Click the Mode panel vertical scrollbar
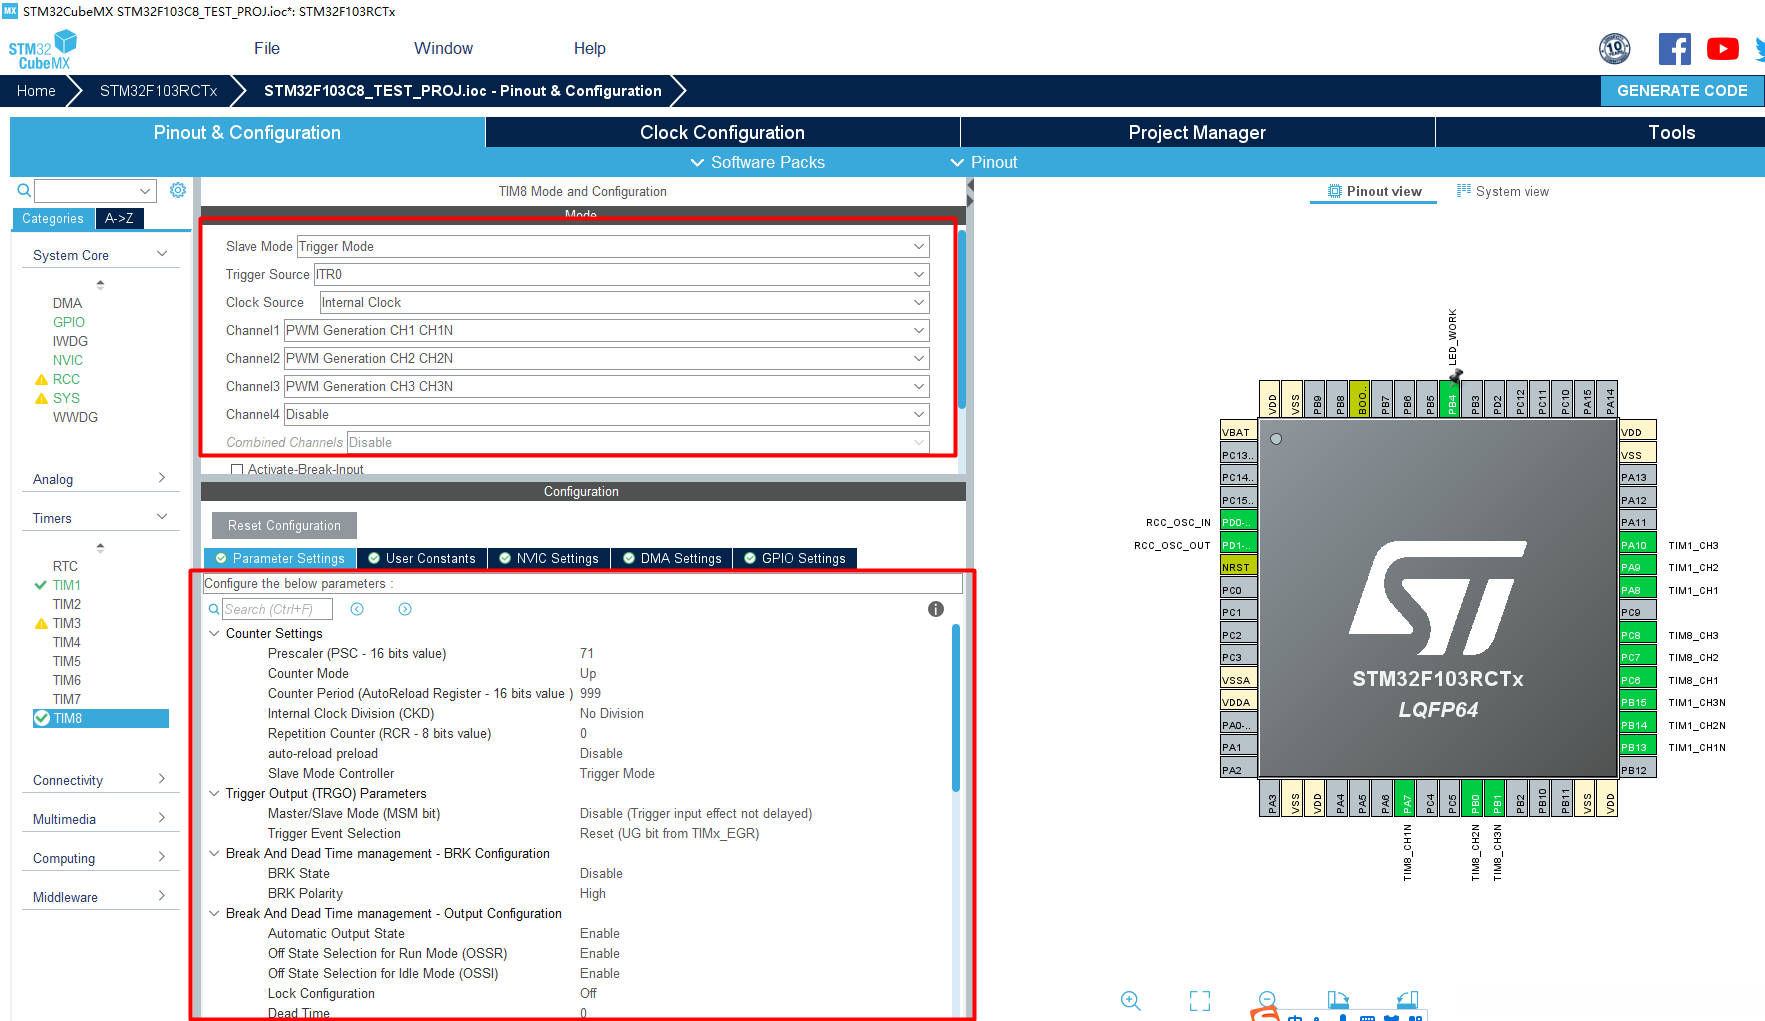The image size is (1765, 1021). click(x=962, y=319)
